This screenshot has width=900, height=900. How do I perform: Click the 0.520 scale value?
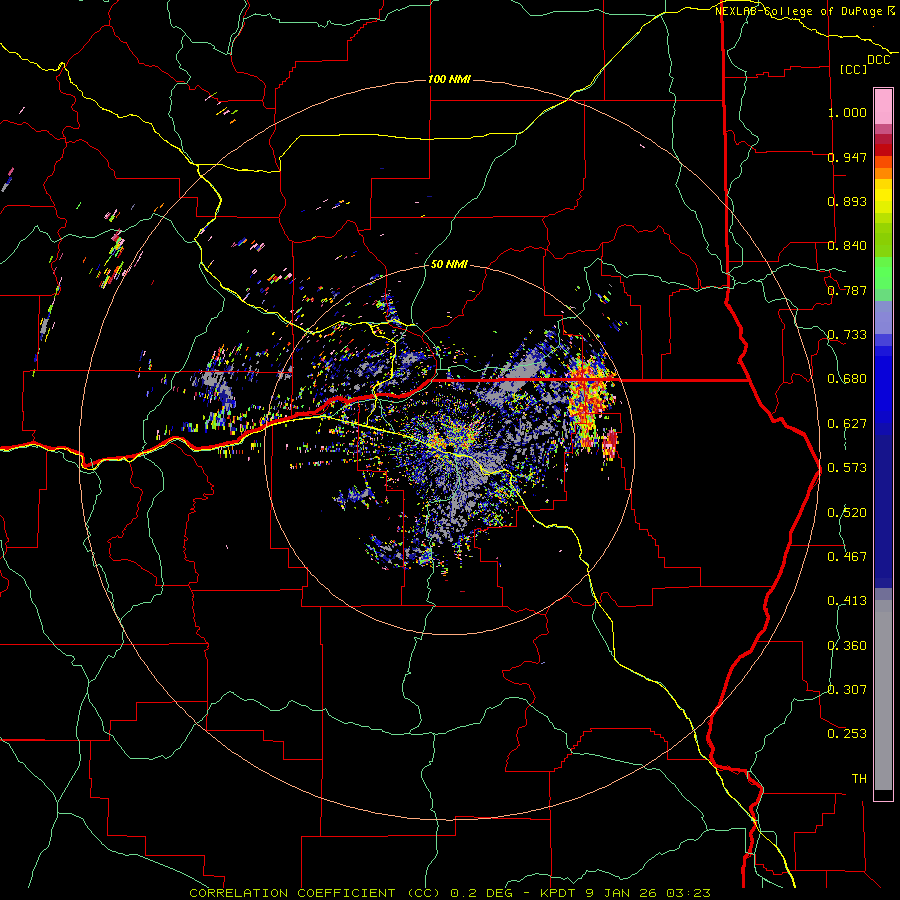click(x=847, y=513)
